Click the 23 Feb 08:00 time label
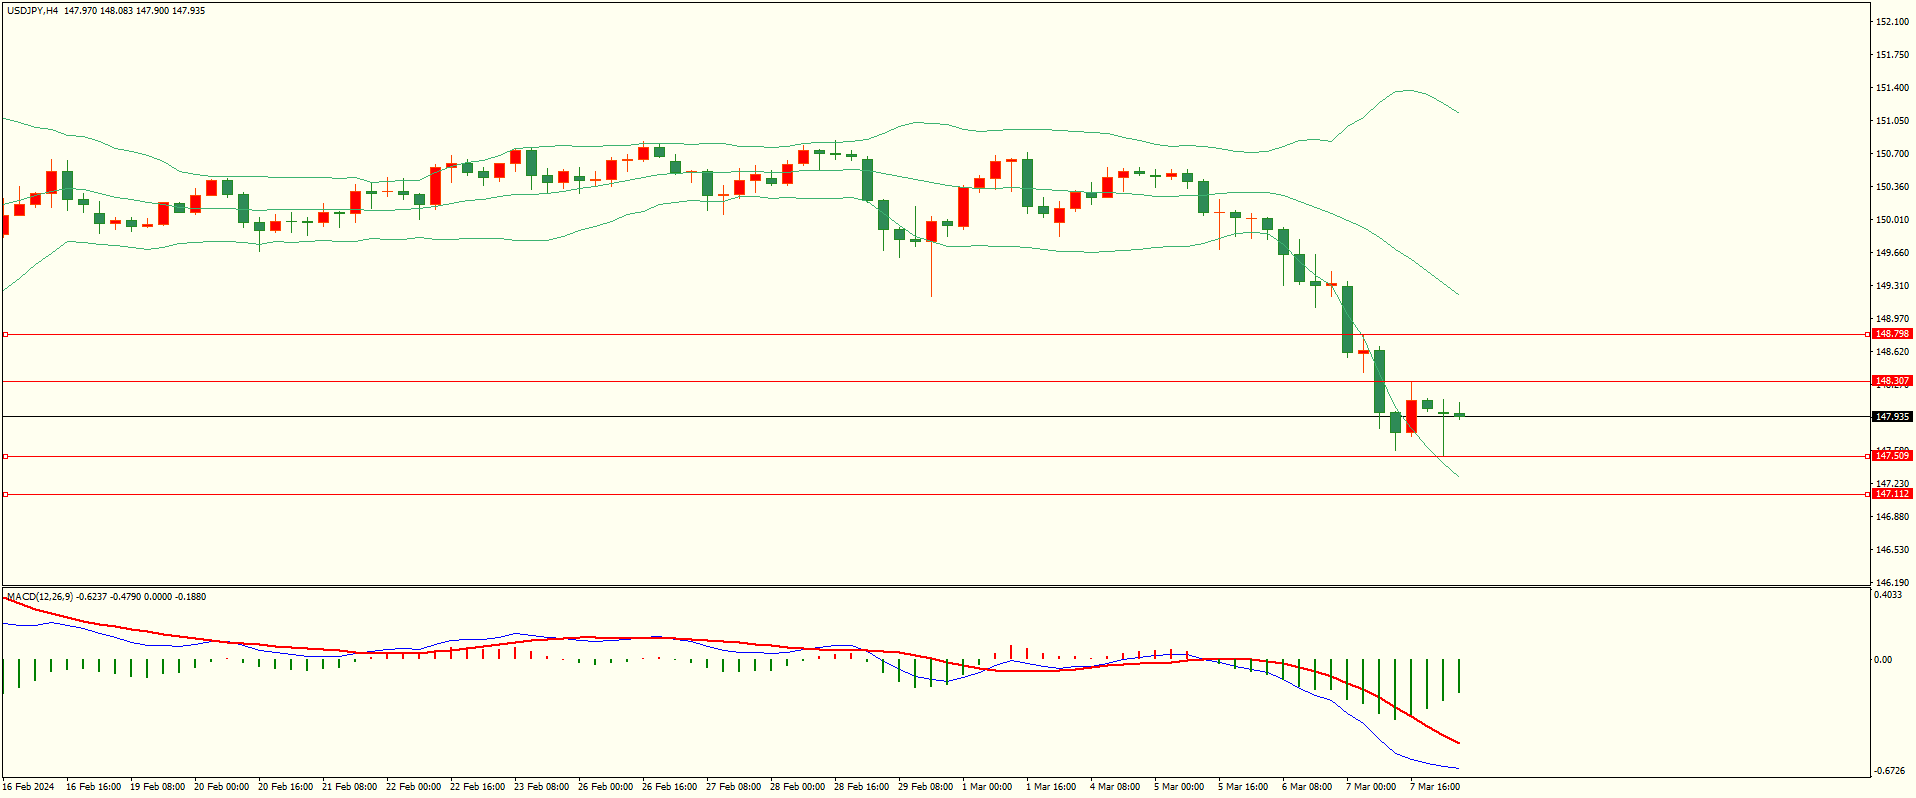The height and width of the screenshot is (798, 1916). [541, 787]
